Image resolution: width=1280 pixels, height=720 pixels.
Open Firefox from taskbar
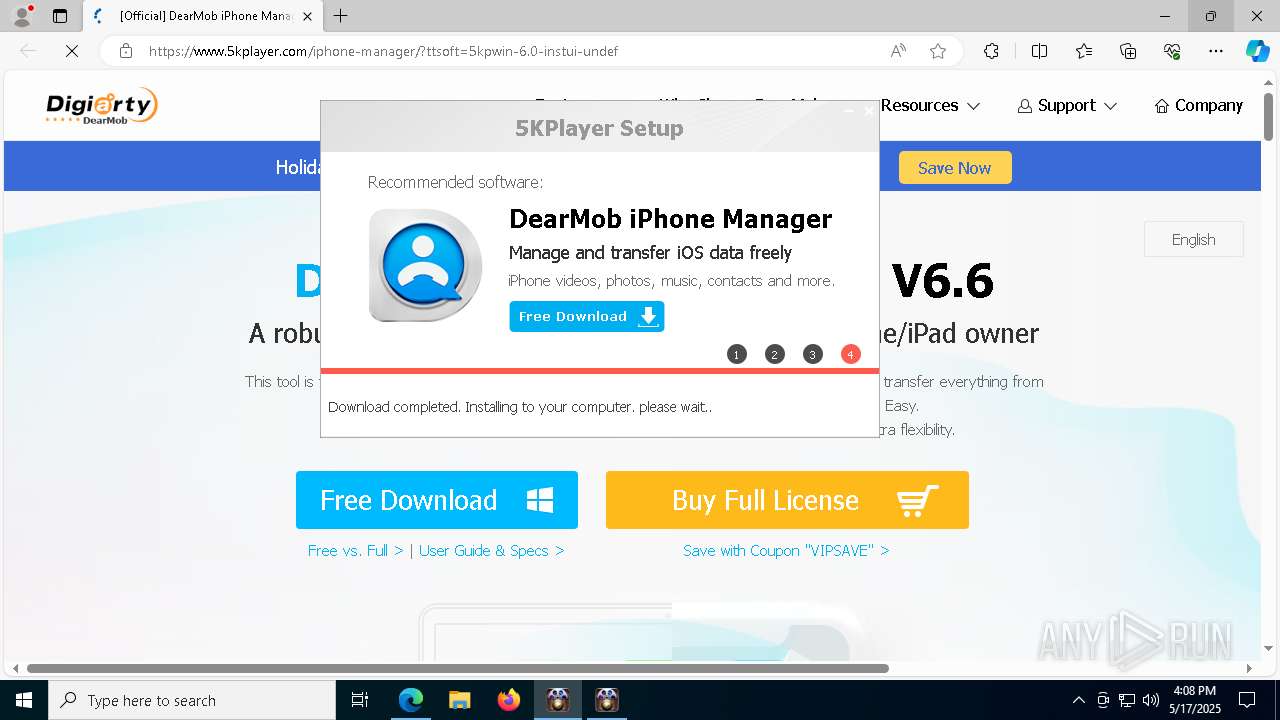pos(509,700)
